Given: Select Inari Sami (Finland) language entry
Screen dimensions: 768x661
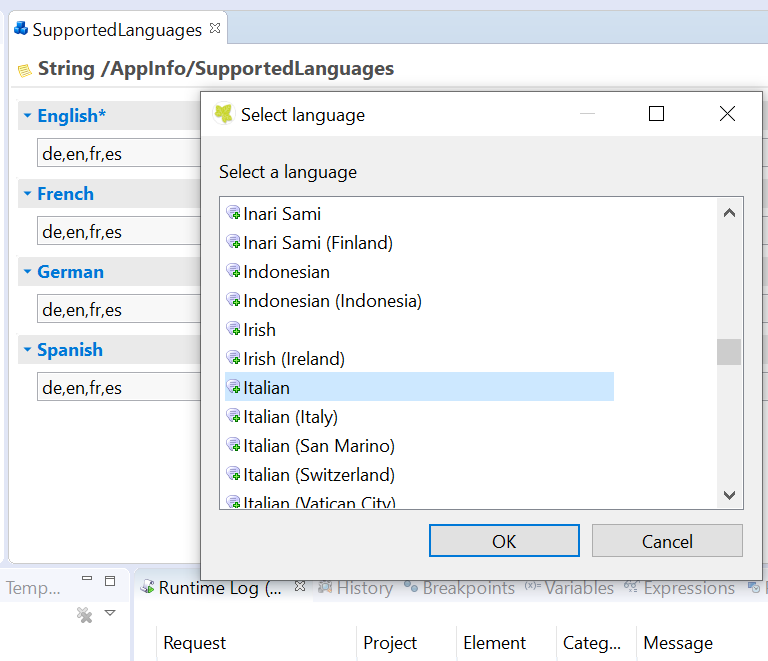Looking at the screenshot, I should (318, 243).
